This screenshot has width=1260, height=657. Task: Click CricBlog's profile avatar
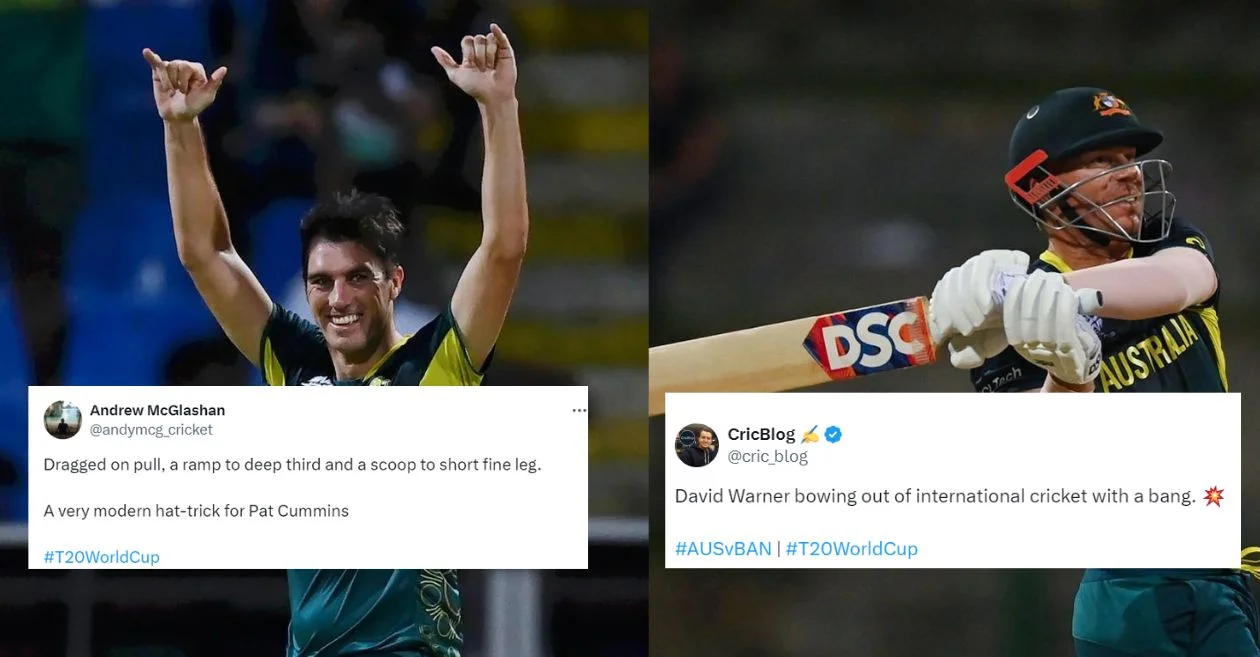coord(697,445)
